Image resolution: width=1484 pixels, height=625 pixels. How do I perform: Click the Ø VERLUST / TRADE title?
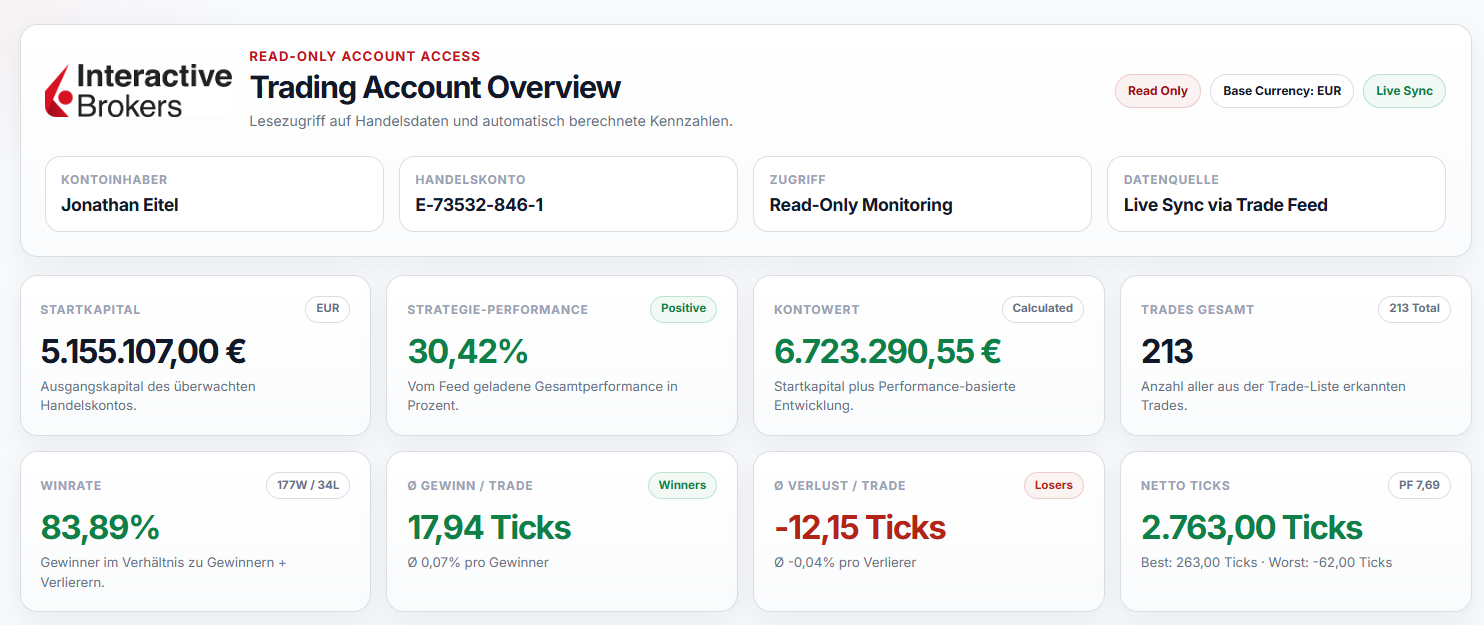pyautogui.click(x=840, y=486)
